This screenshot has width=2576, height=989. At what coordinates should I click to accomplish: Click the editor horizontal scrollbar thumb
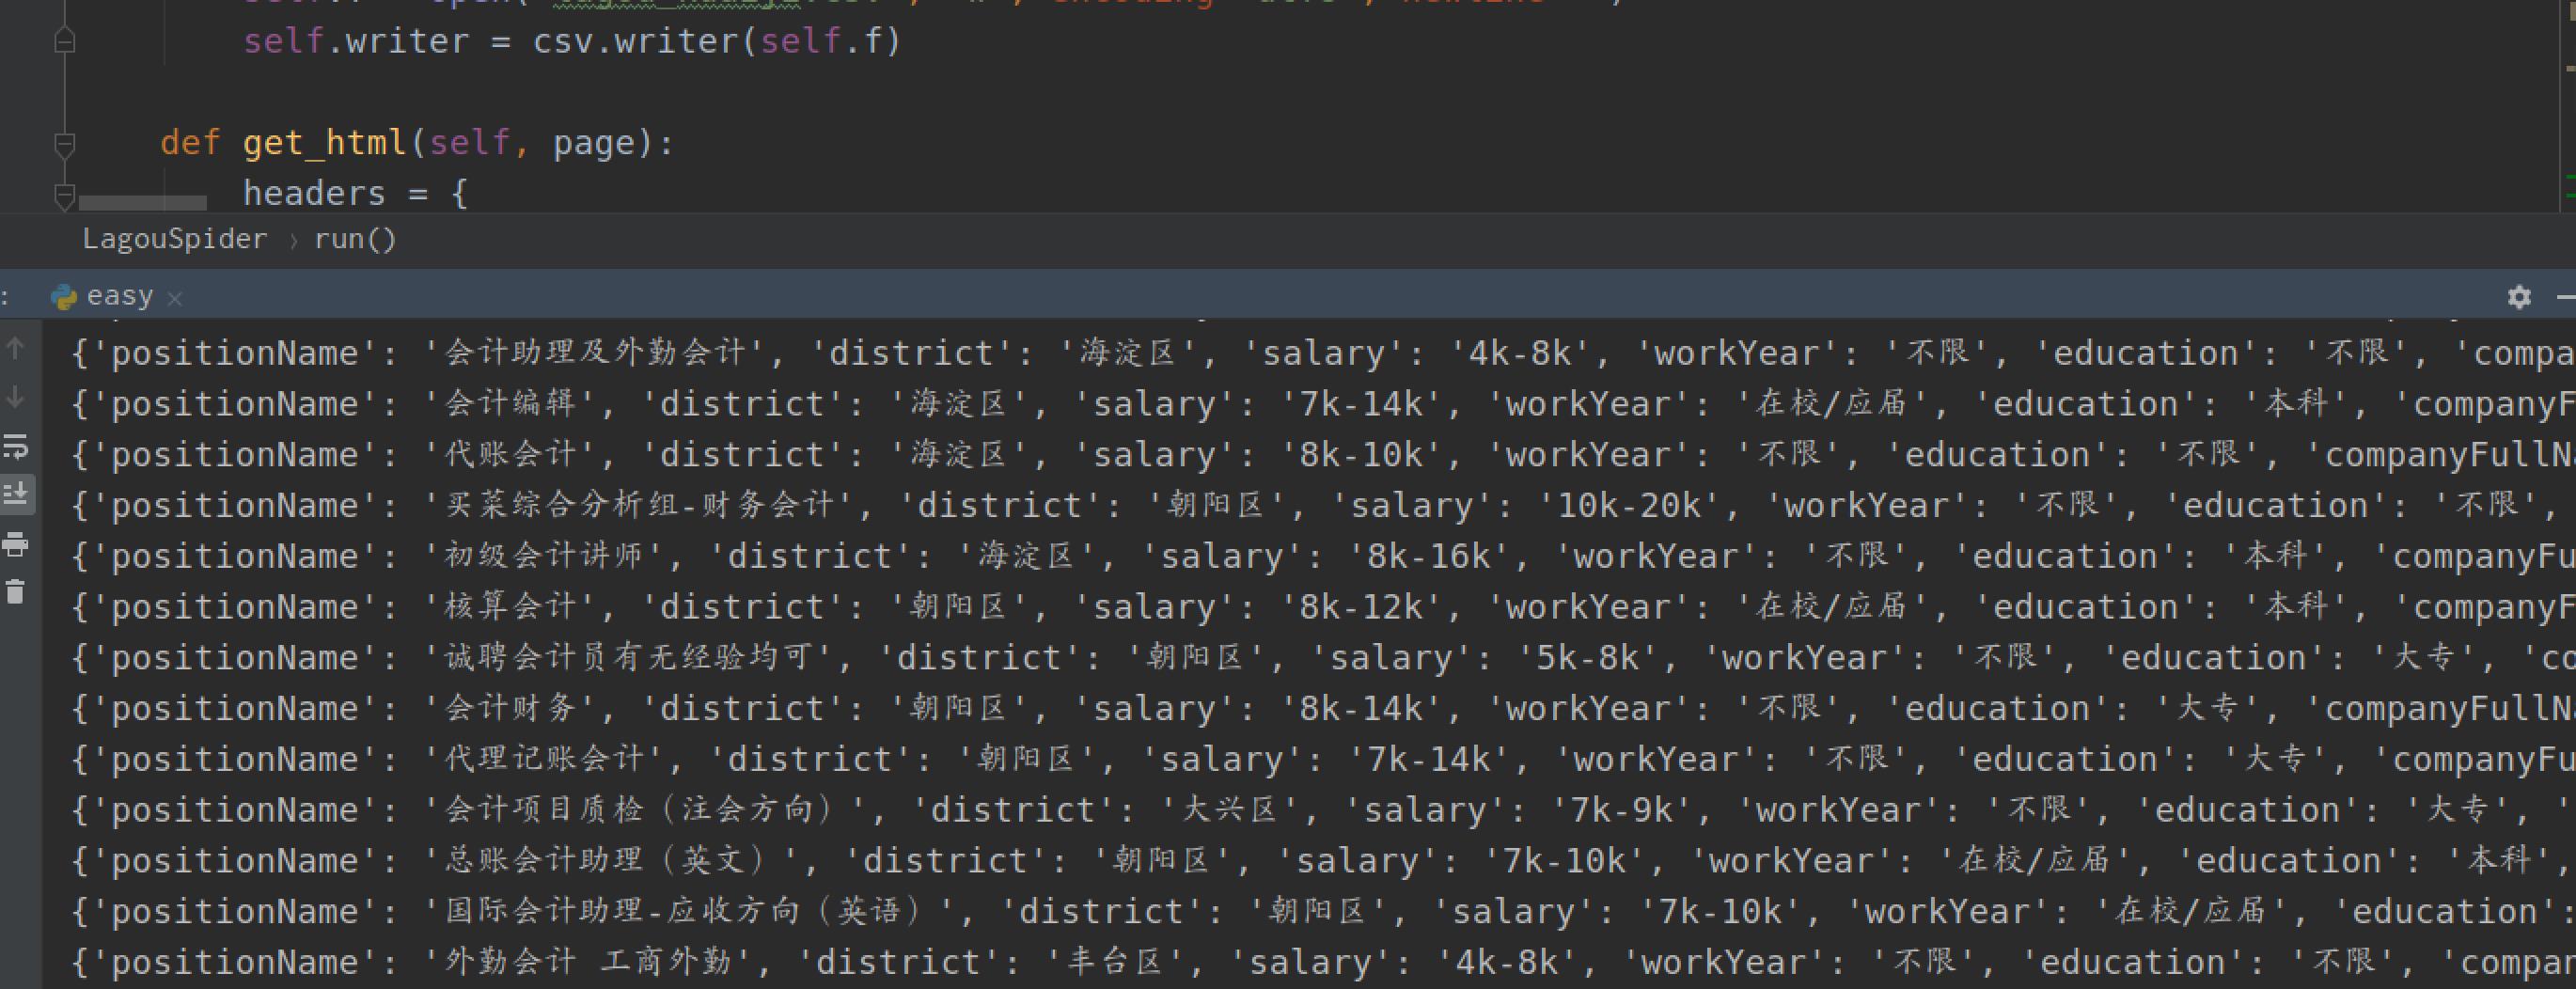pos(143,203)
